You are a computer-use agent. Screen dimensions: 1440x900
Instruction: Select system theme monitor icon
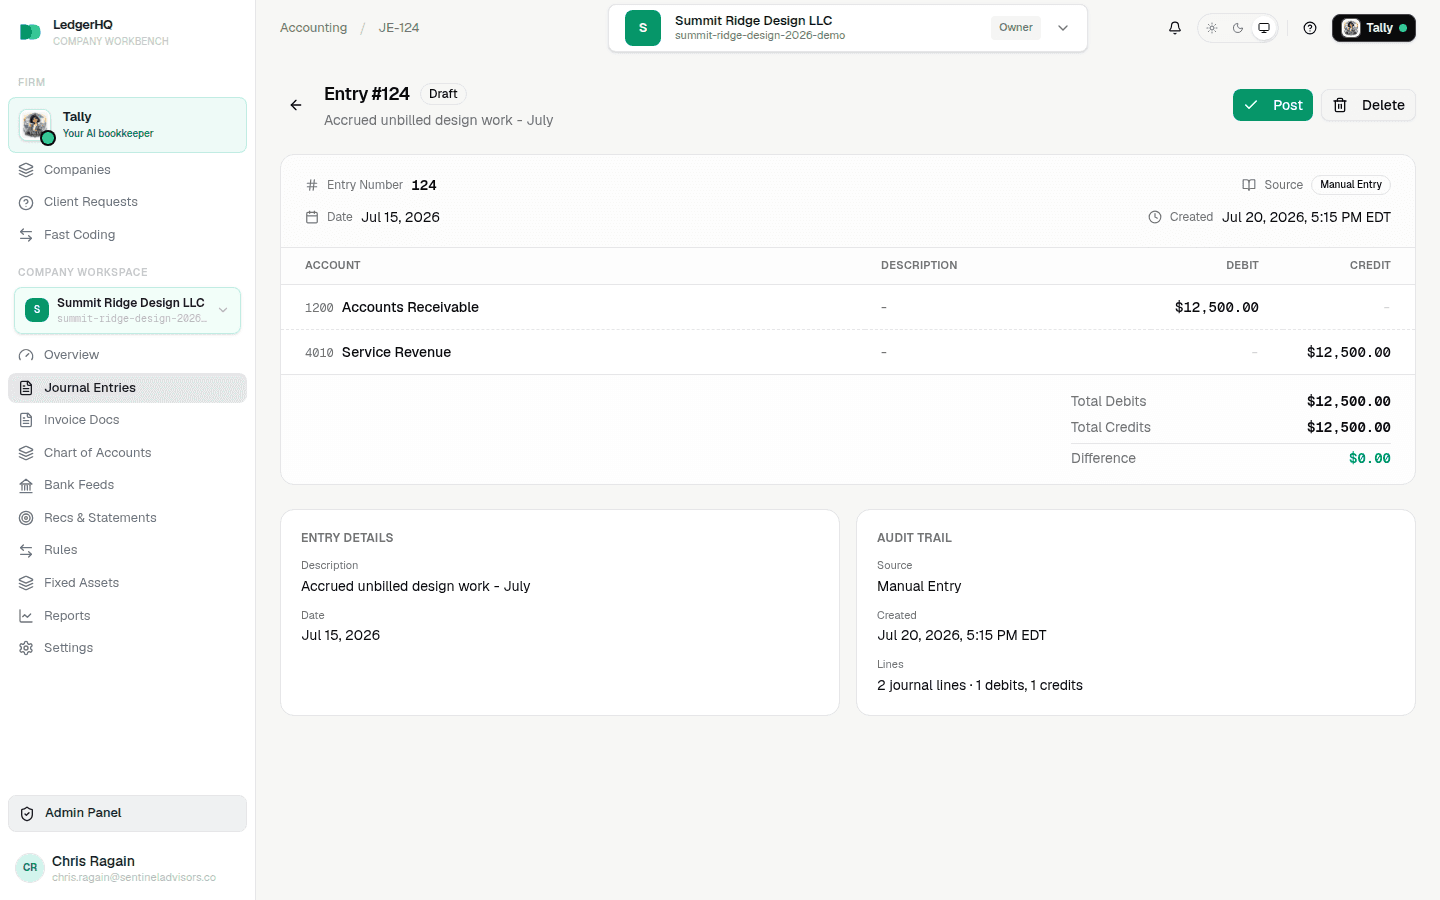point(1264,28)
